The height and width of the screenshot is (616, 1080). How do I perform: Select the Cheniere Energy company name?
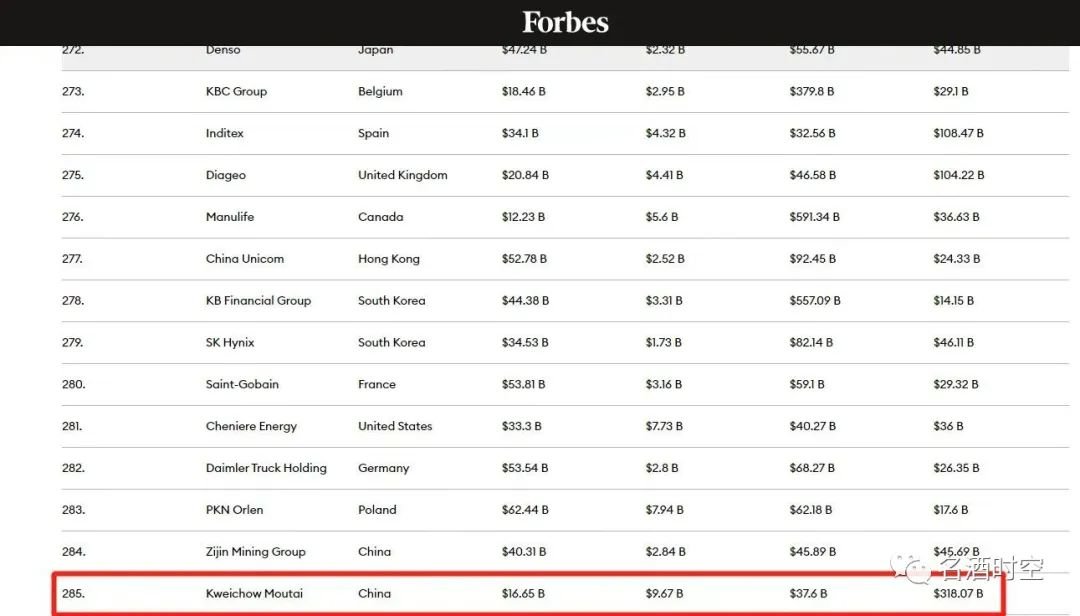(x=251, y=427)
